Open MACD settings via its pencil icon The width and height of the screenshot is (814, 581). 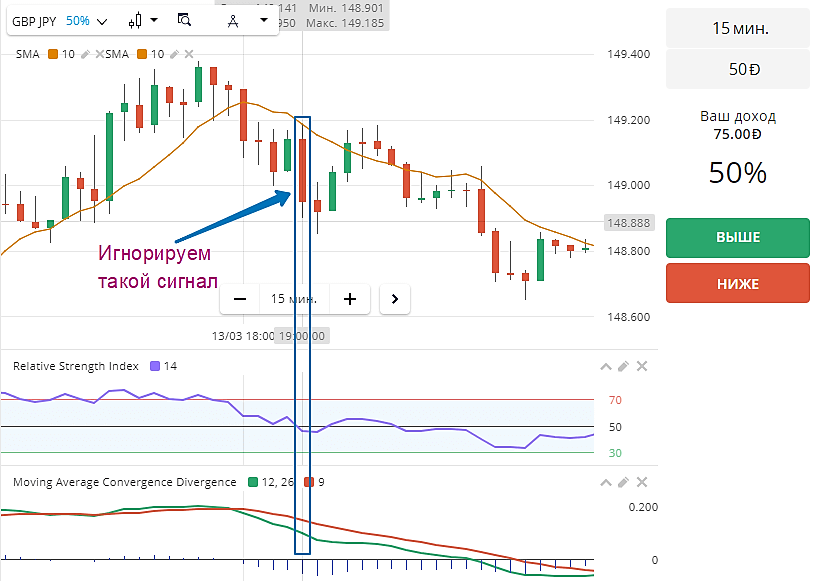pyautogui.click(x=623, y=481)
